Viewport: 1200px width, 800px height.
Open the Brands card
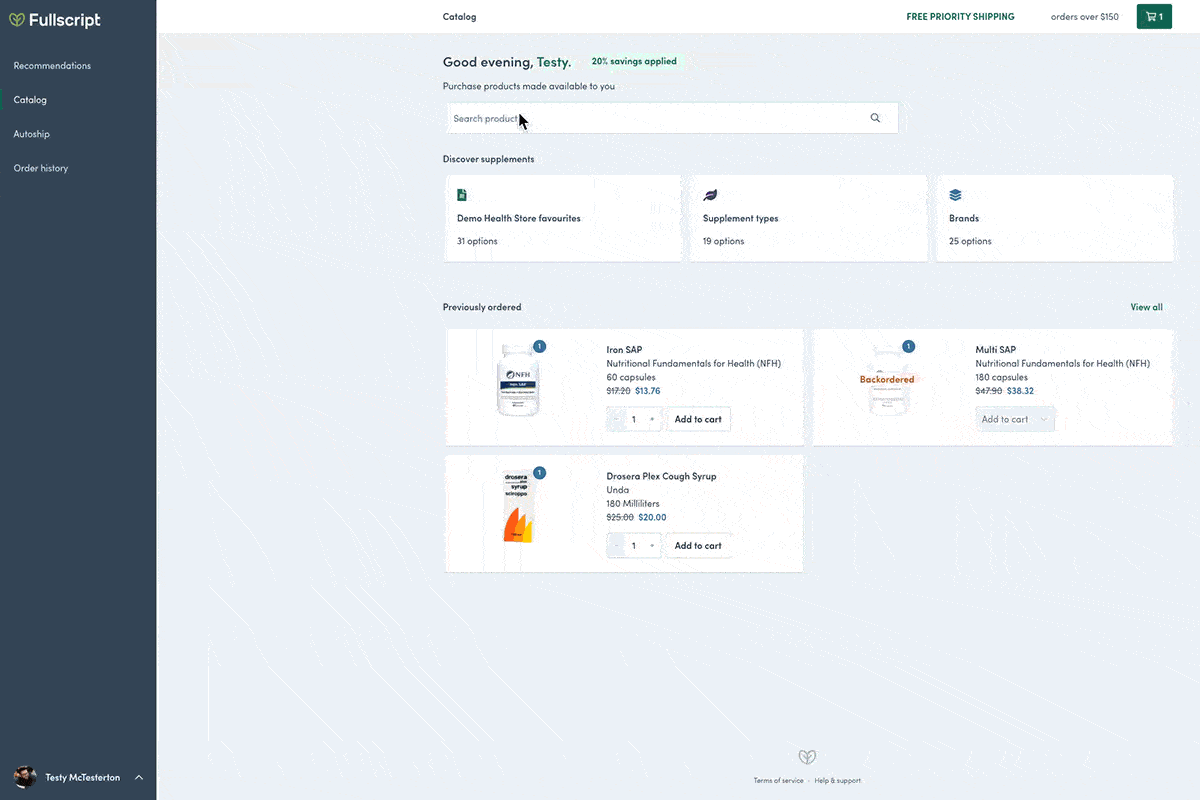click(x=1054, y=218)
